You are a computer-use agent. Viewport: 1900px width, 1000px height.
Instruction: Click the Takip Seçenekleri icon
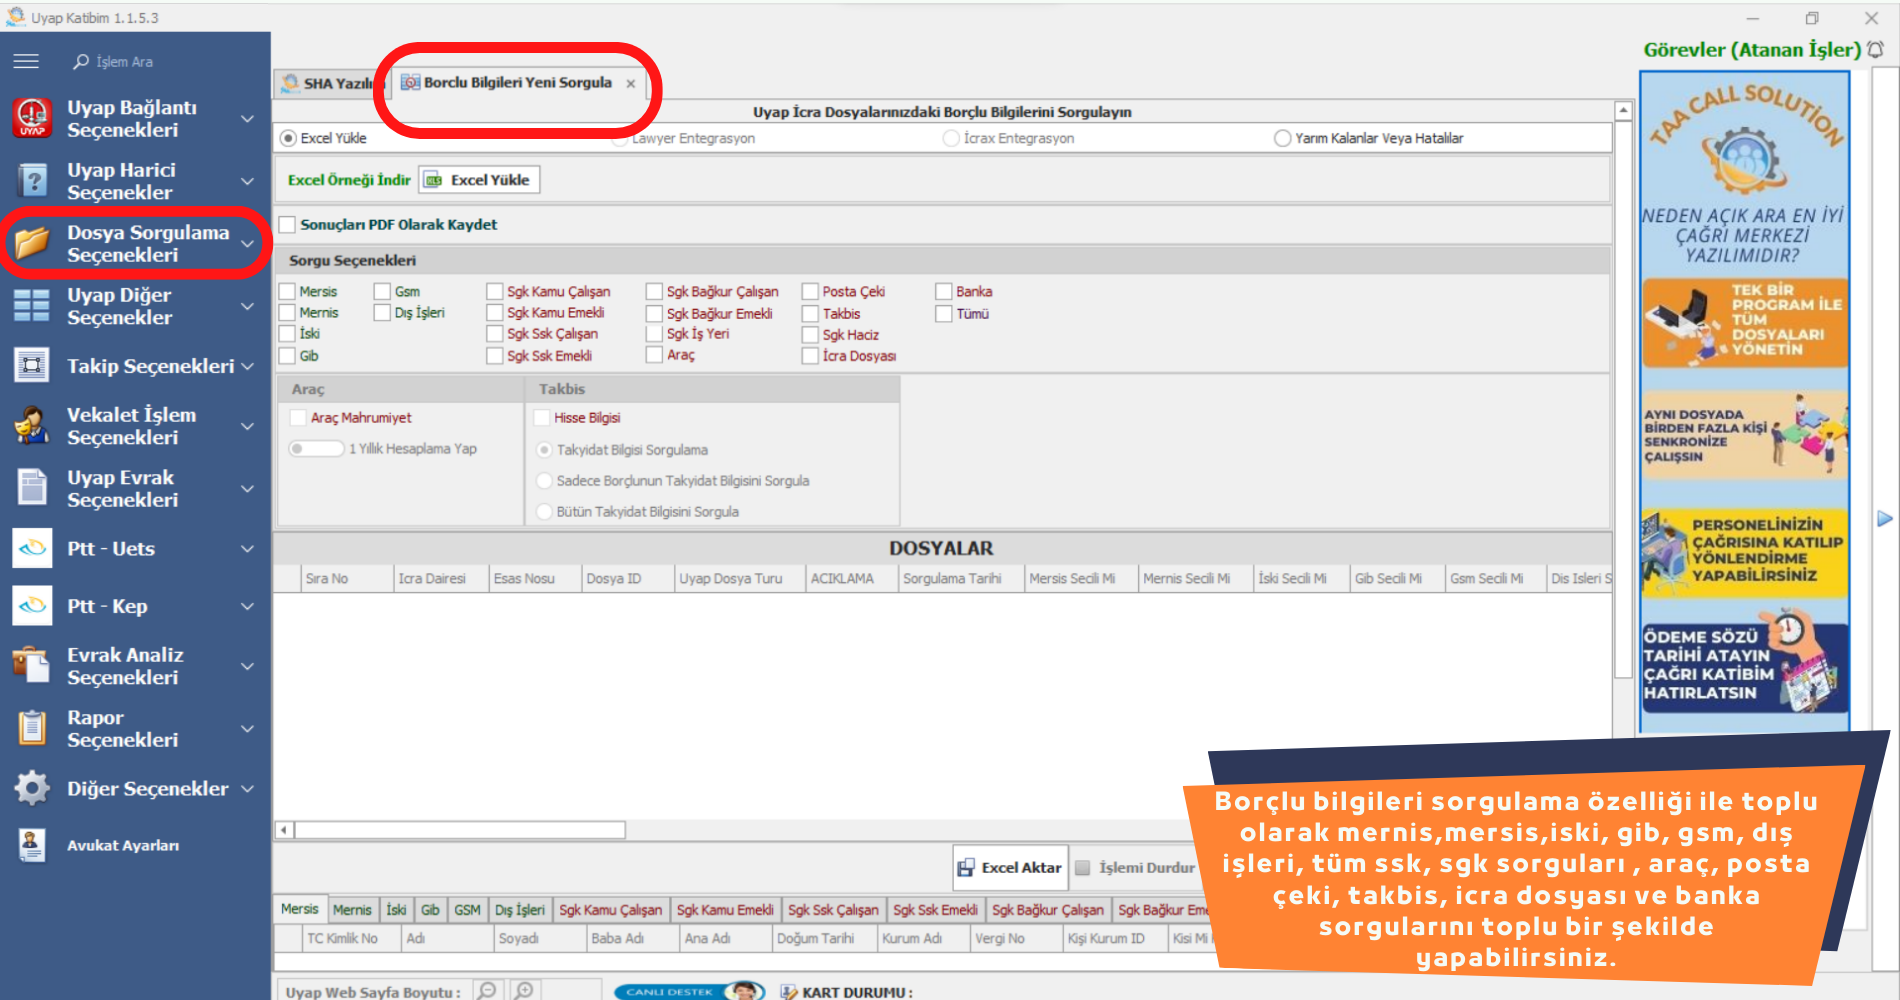tap(32, 366)
